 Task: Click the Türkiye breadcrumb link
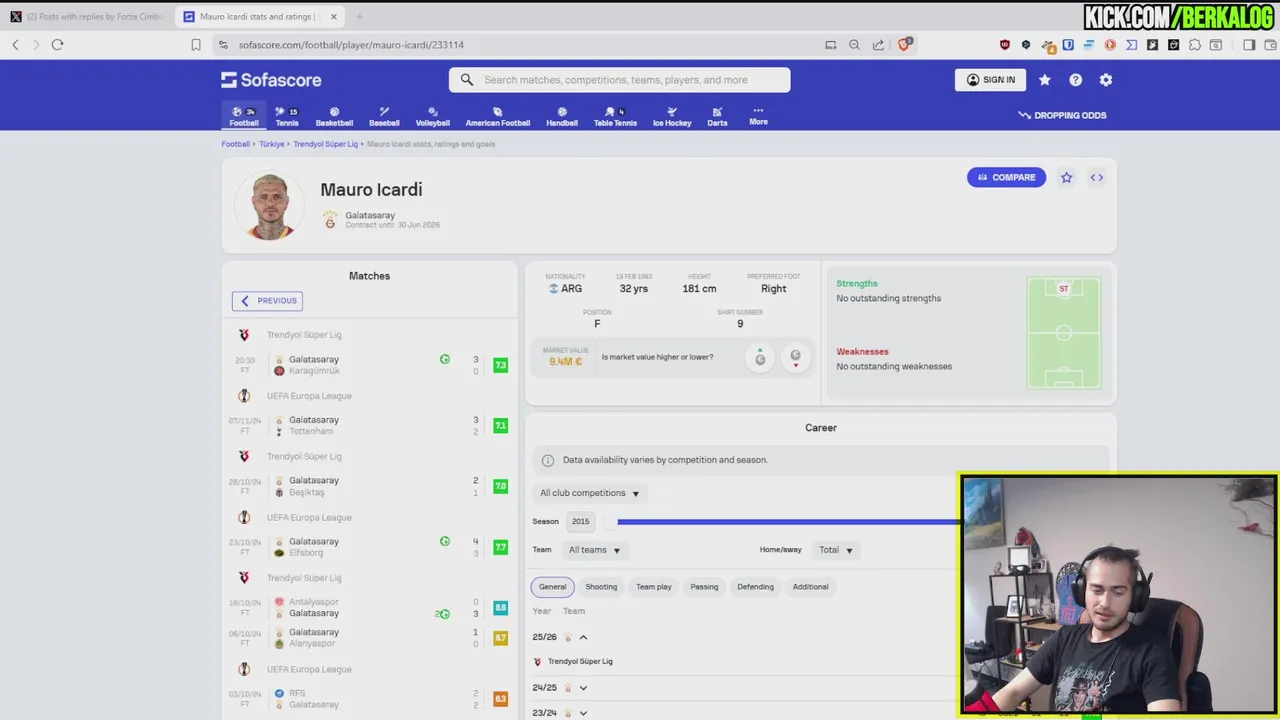tap(272, 144)
